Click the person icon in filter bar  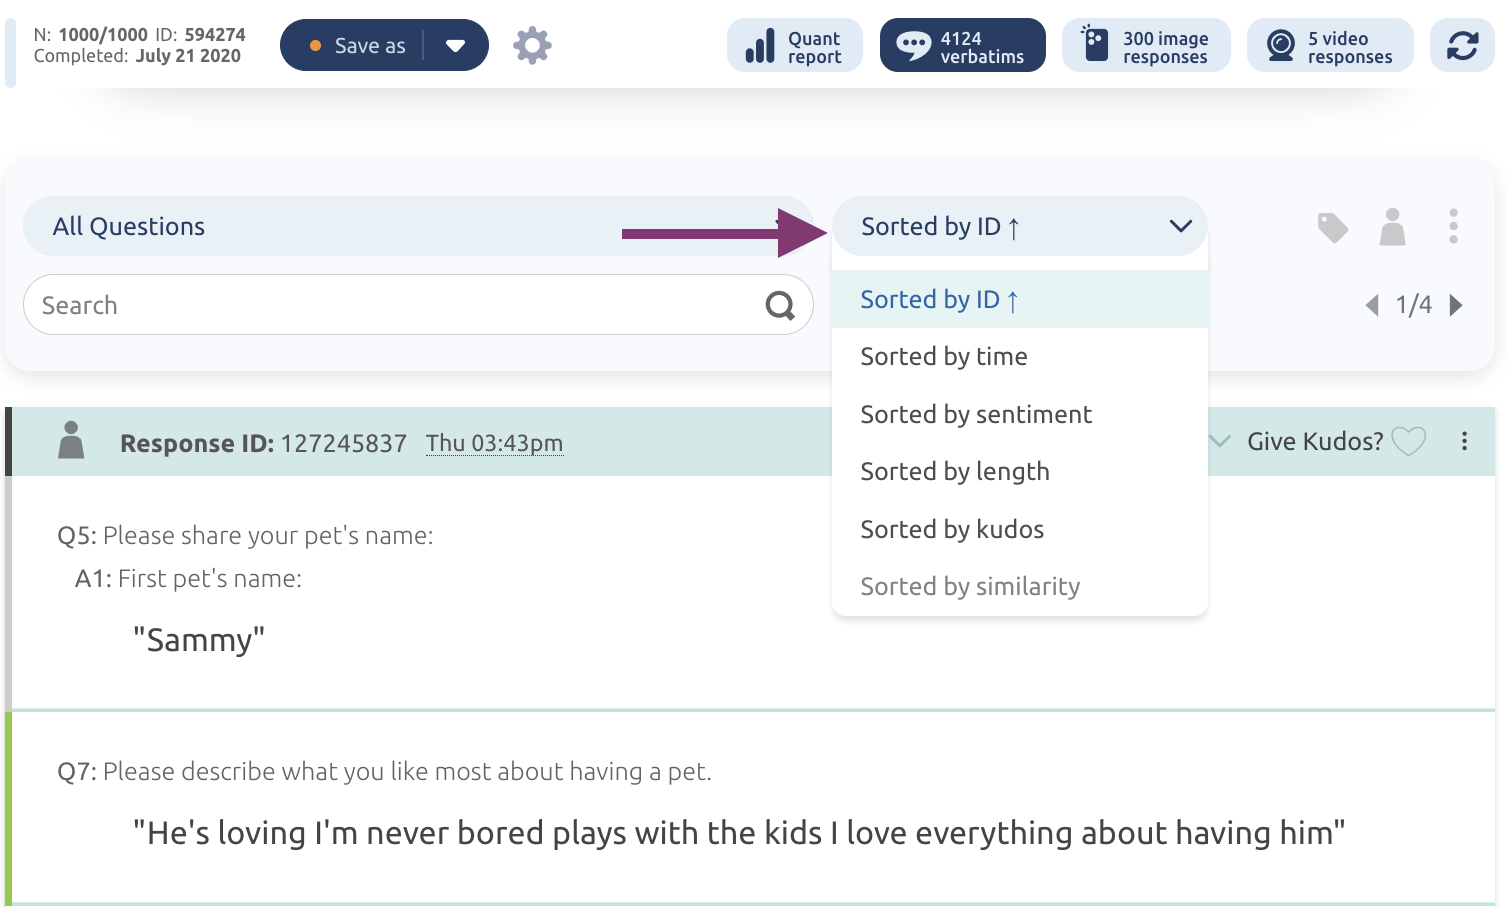1393,227
